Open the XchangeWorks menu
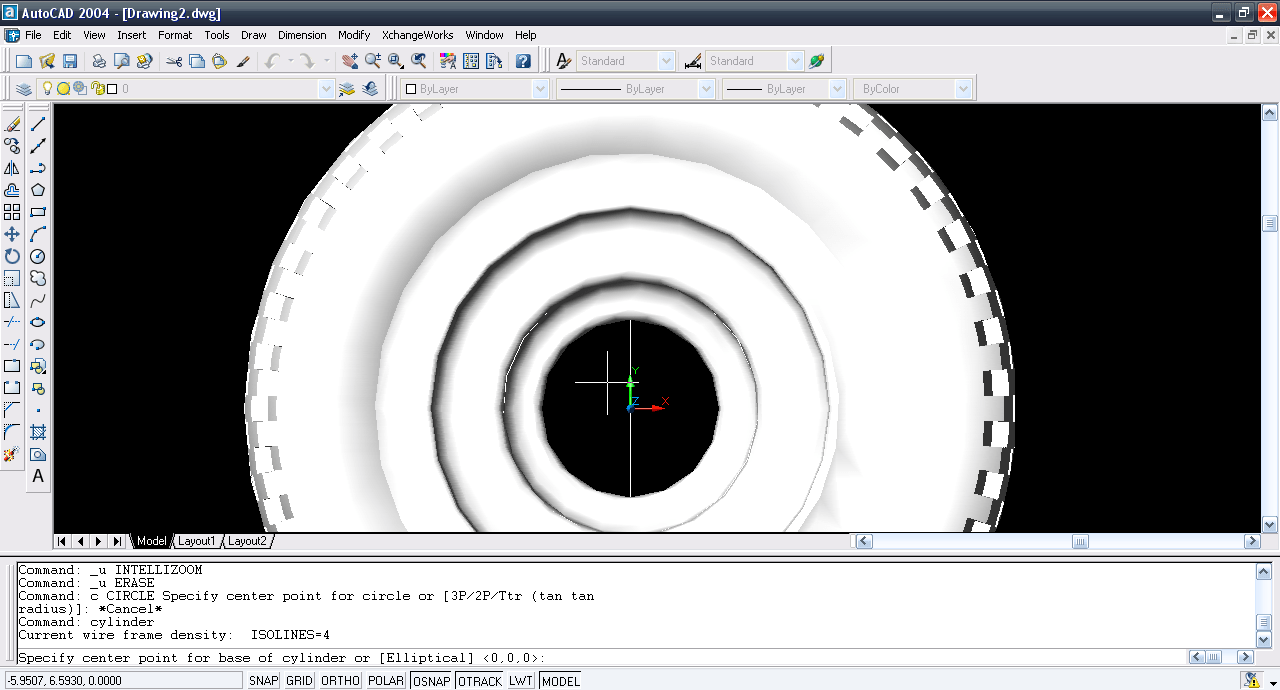This screenshot has width=1280, height=690. (418, 35)
